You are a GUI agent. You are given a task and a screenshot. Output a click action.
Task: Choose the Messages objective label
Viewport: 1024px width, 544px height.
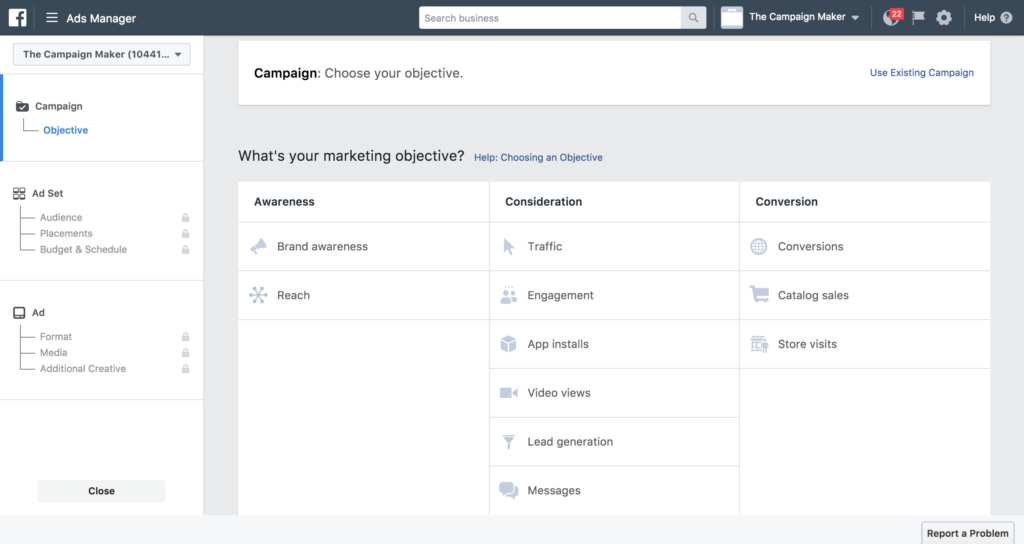point(554,490)
